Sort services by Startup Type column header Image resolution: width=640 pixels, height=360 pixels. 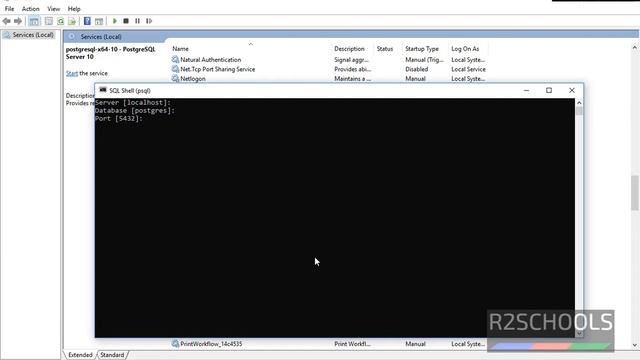click(422, 49)
